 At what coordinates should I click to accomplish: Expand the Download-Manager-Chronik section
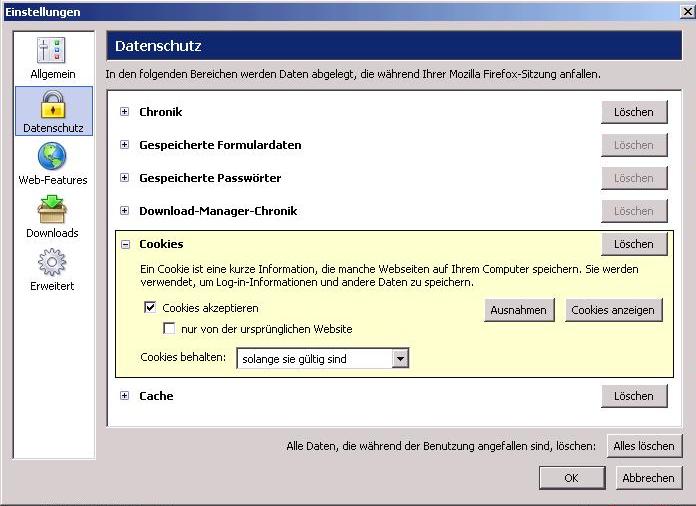tap(125, 211)
